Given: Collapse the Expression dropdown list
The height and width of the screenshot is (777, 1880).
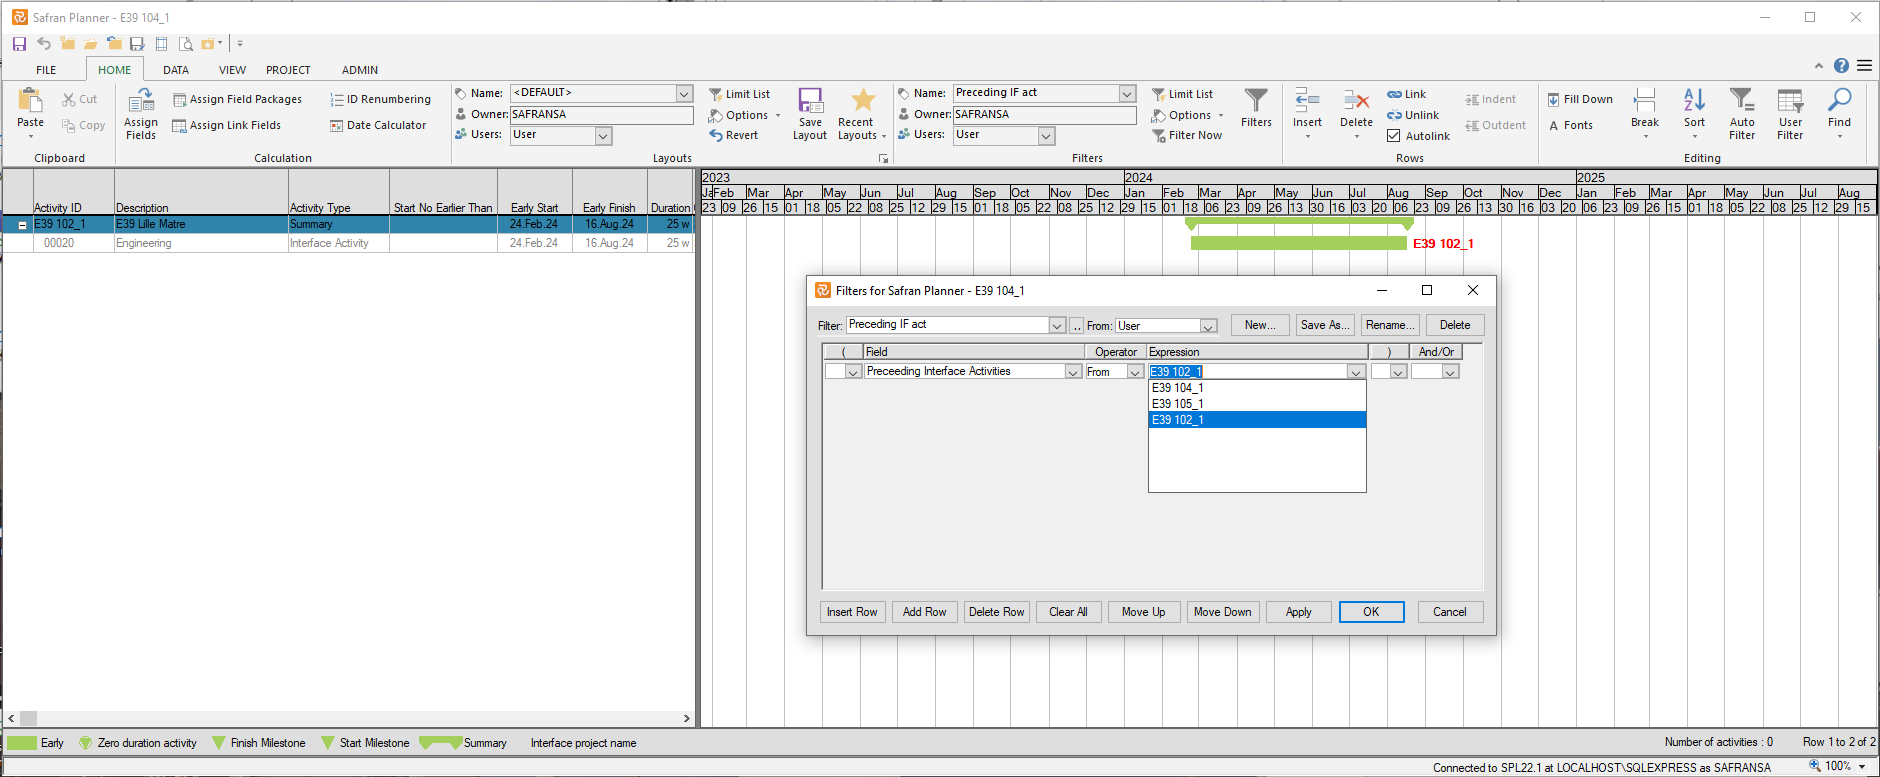Looking at the screenshot, I should tap(1356, 372).
